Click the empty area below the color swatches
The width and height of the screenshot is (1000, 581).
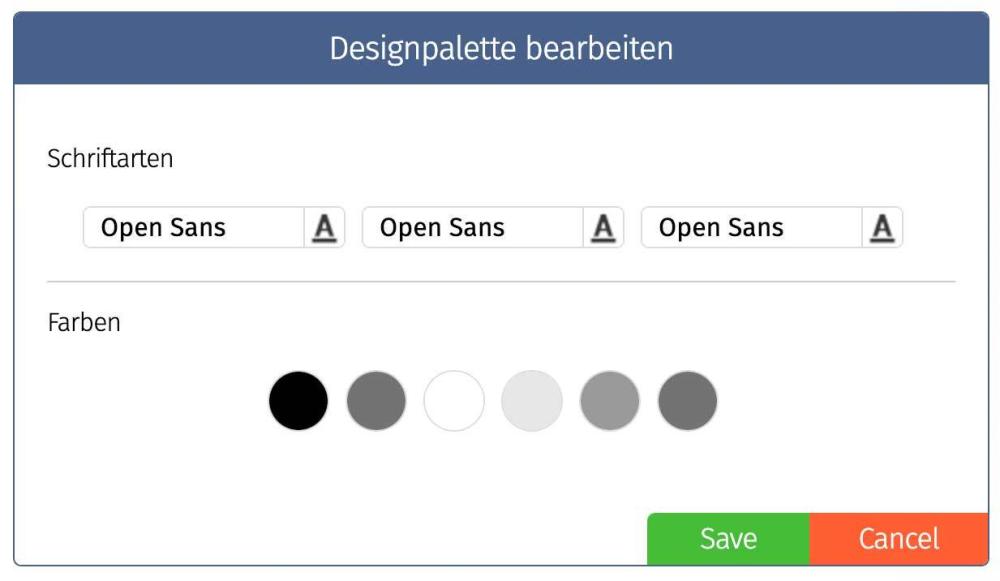coord(491,472)
